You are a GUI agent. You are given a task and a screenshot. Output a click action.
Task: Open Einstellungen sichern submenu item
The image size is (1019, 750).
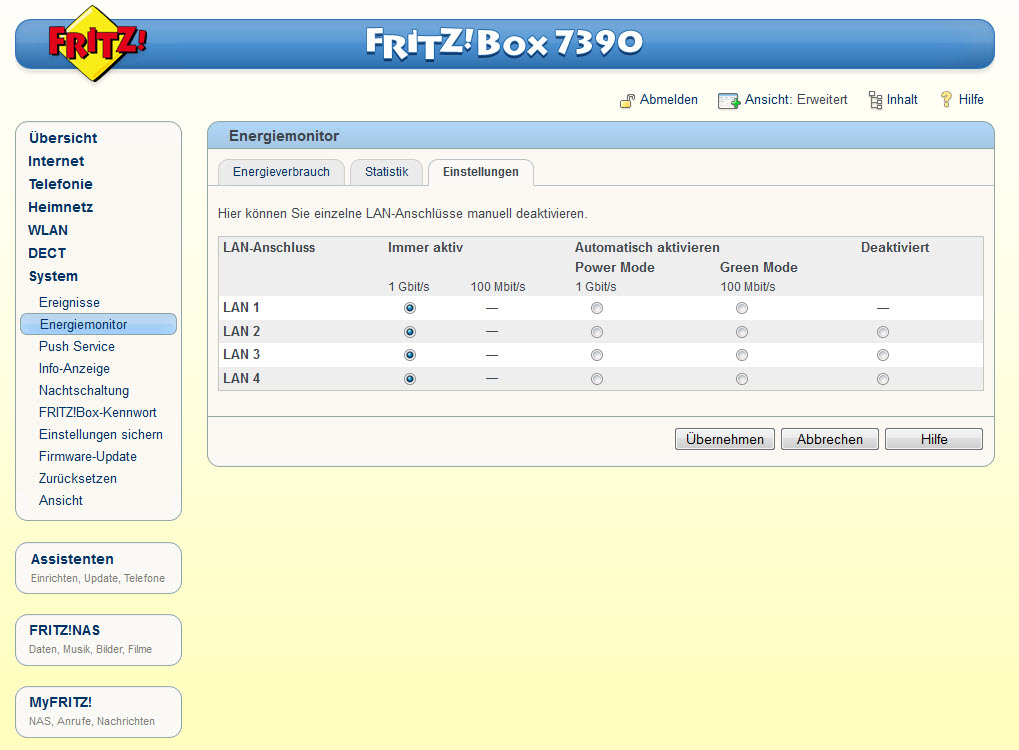pyautogui.click(x=101, y=435)
